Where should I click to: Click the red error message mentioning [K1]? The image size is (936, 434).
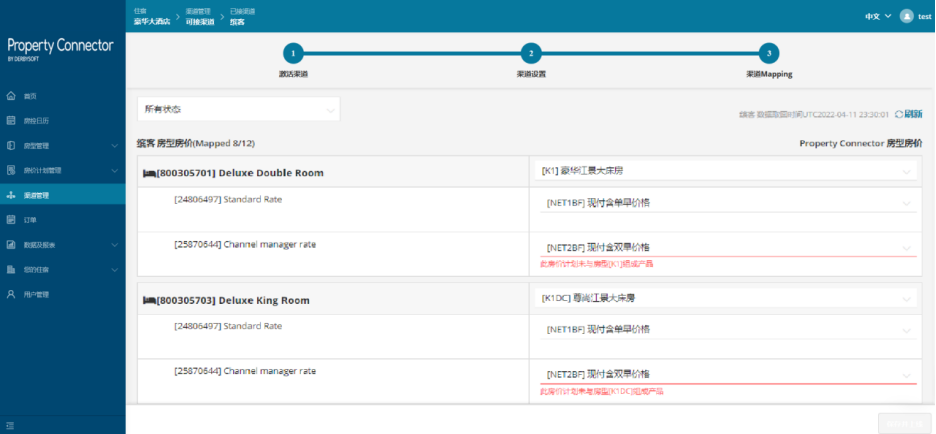[x=596, y=263]
